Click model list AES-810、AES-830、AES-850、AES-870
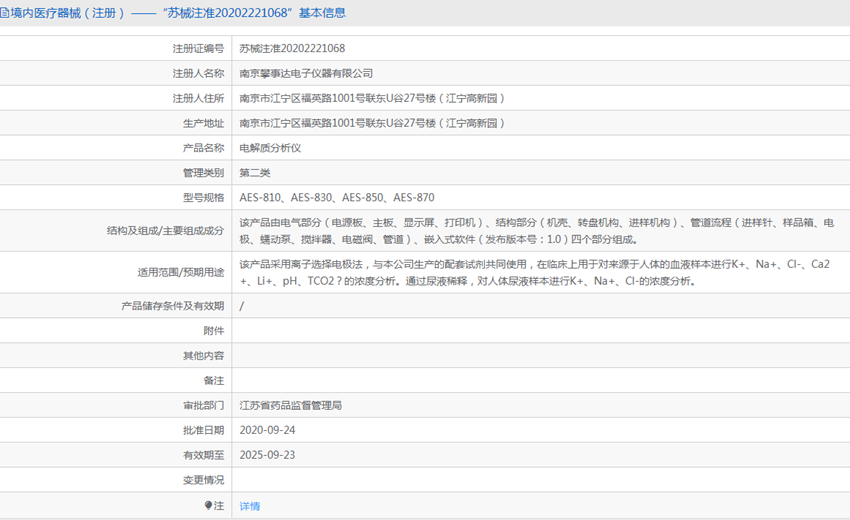This screenshot has width=850, height=520. [x=337, y=197]
